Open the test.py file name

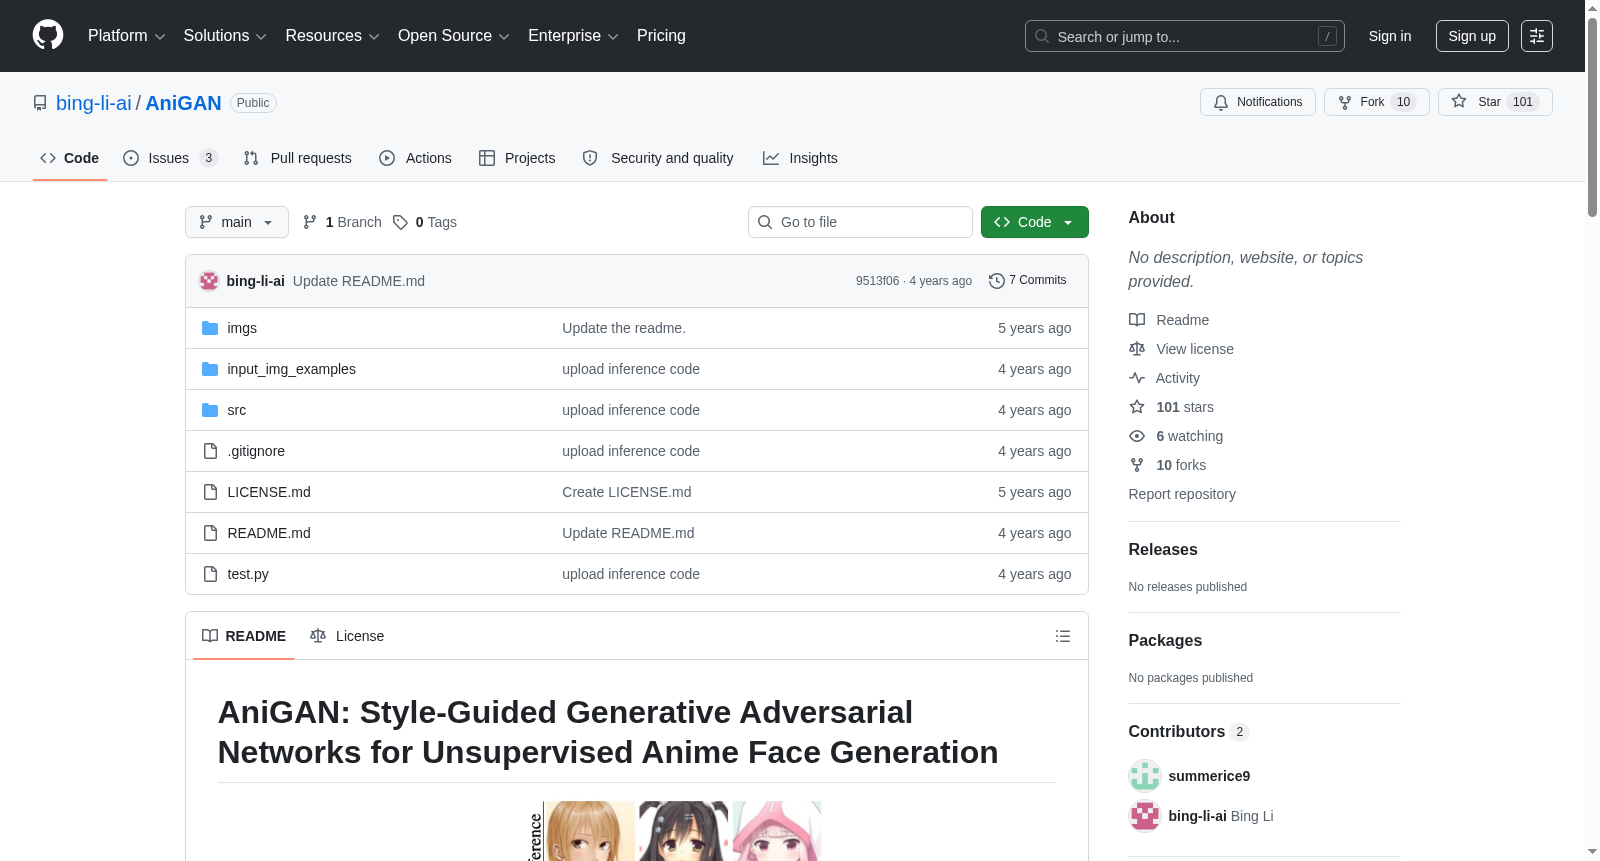click(248, 574)
